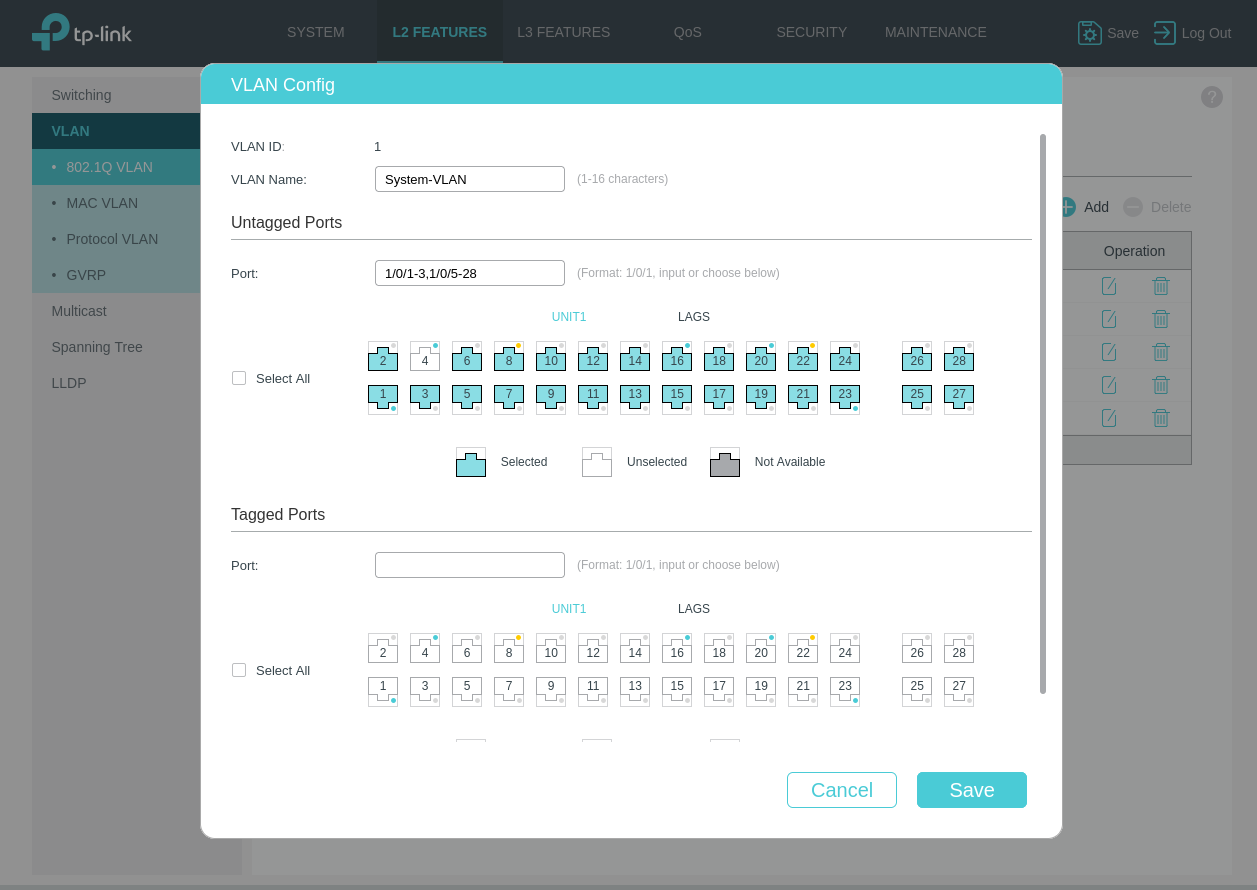
Task: Click untagged port 28 icon
Action: point(959,357)
